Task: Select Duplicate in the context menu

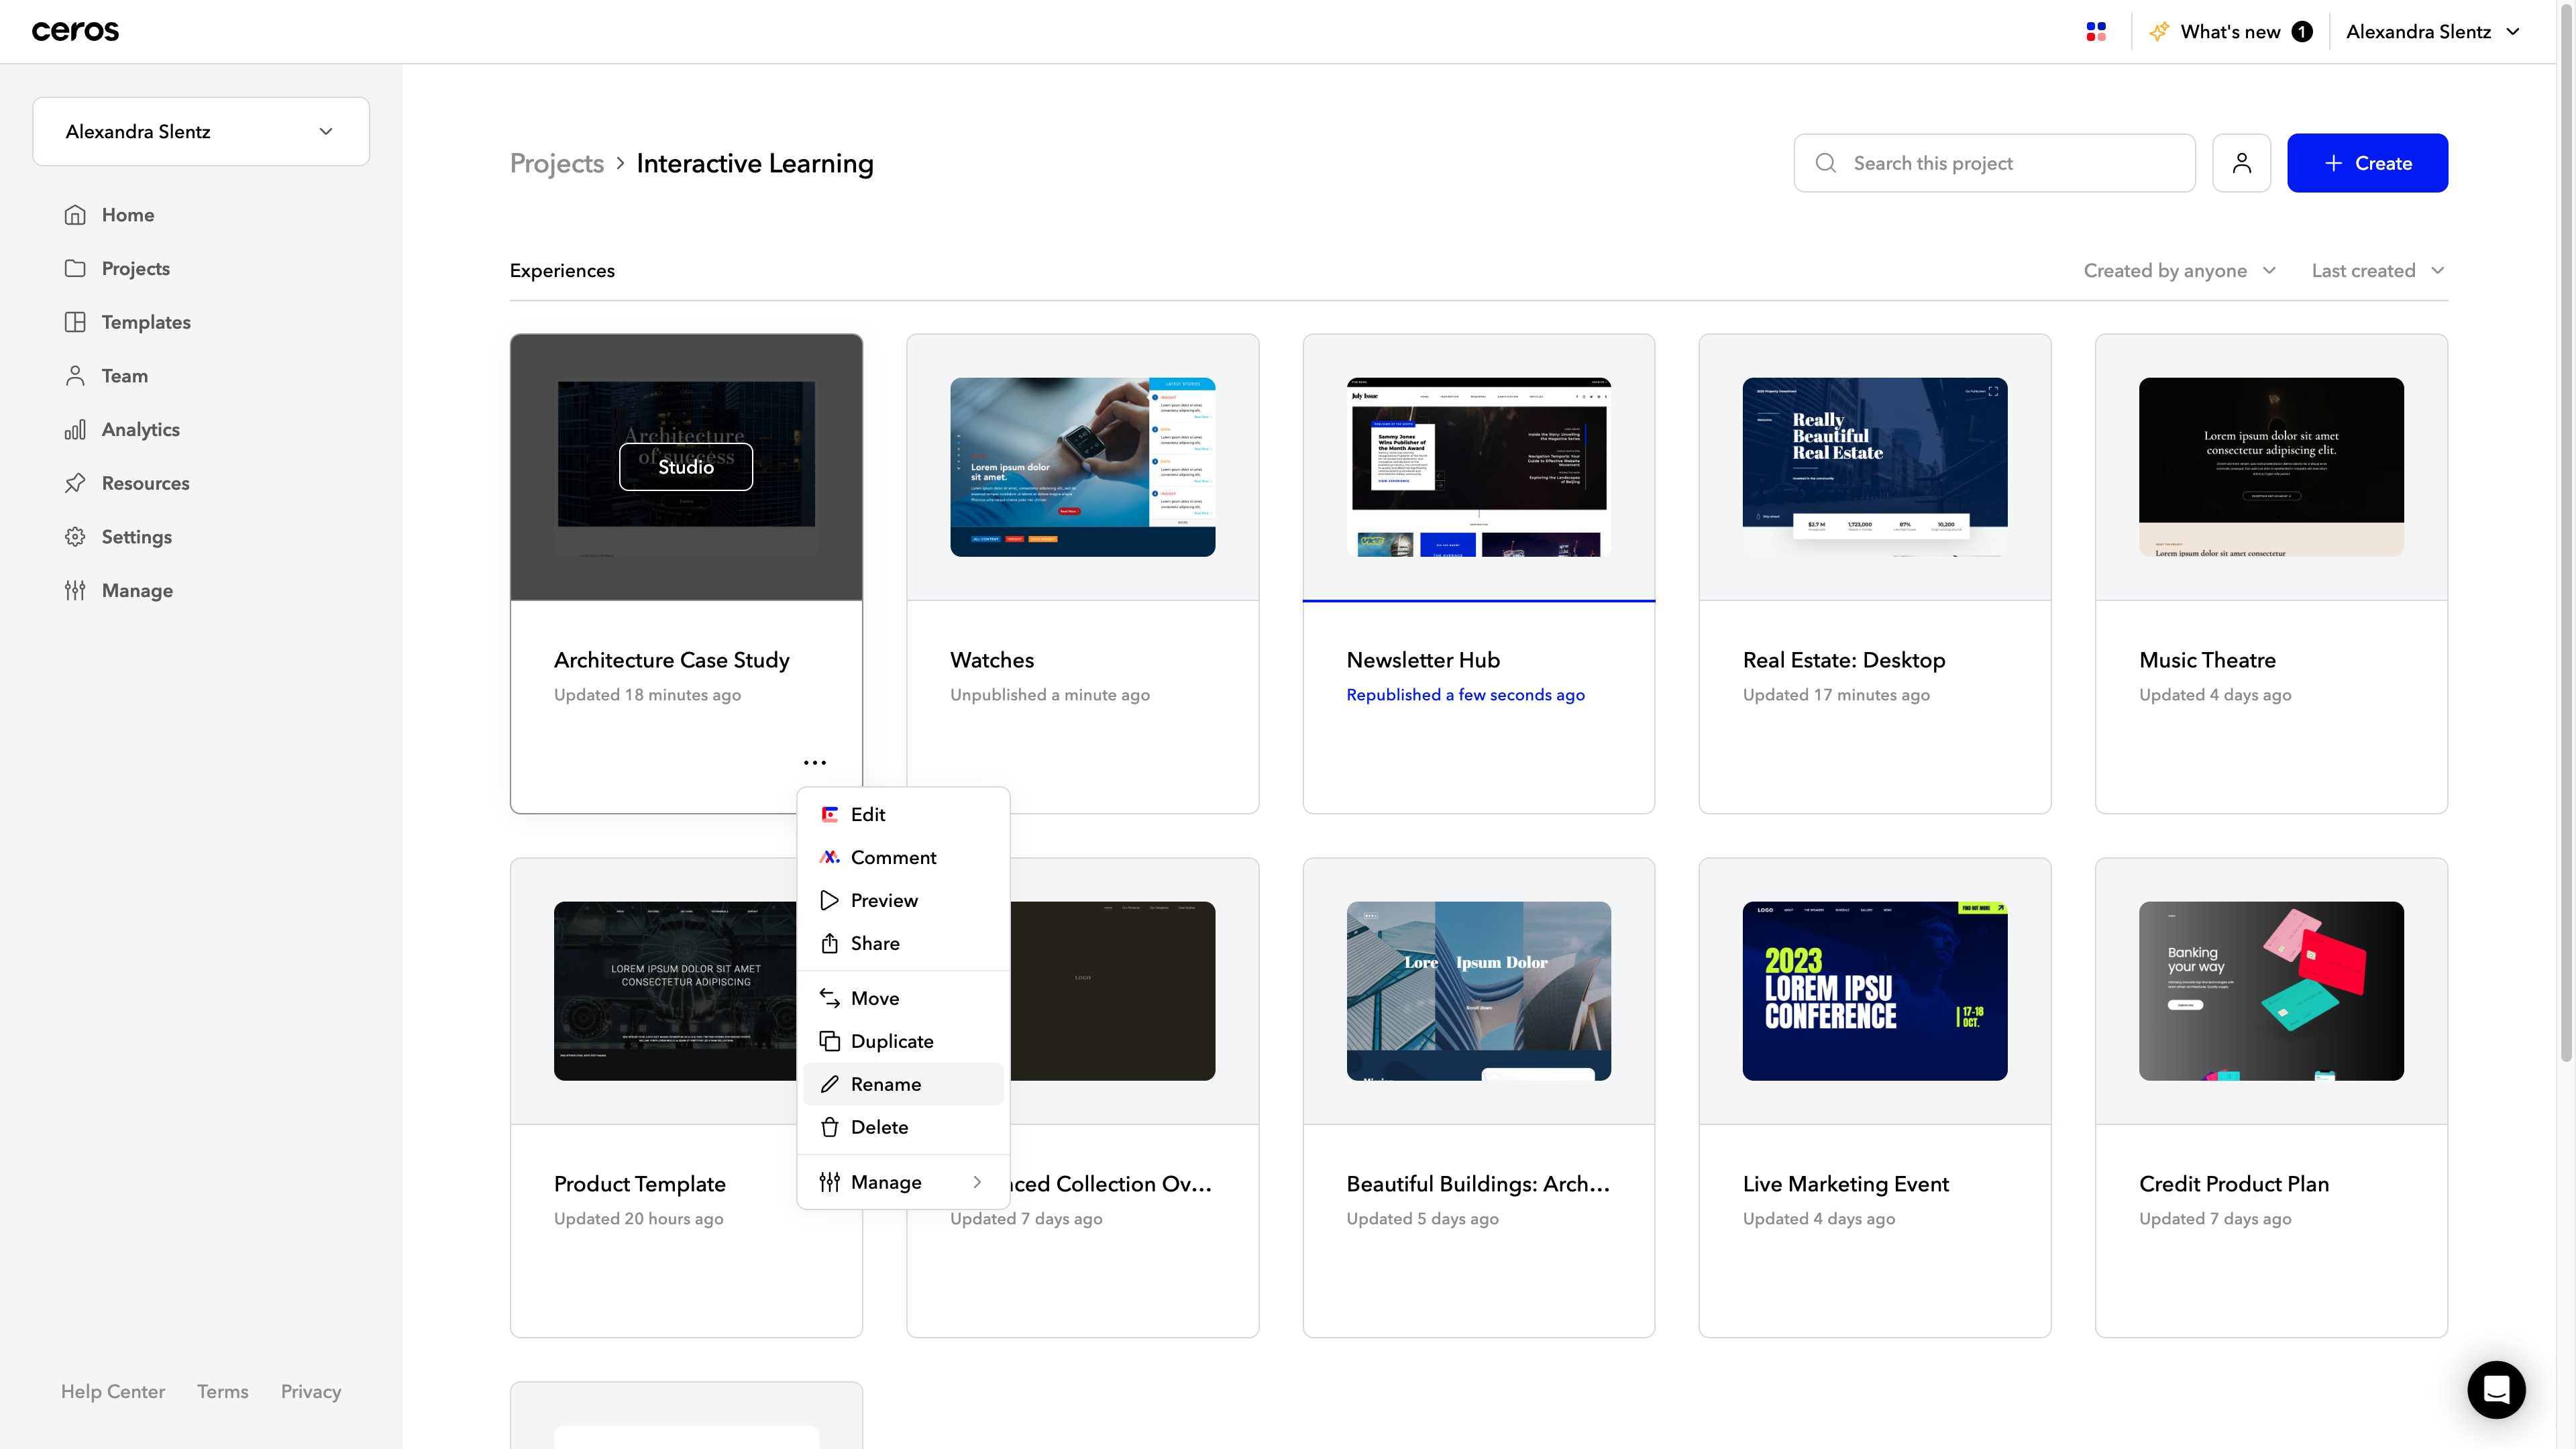Action: [x=903, y=1041]
